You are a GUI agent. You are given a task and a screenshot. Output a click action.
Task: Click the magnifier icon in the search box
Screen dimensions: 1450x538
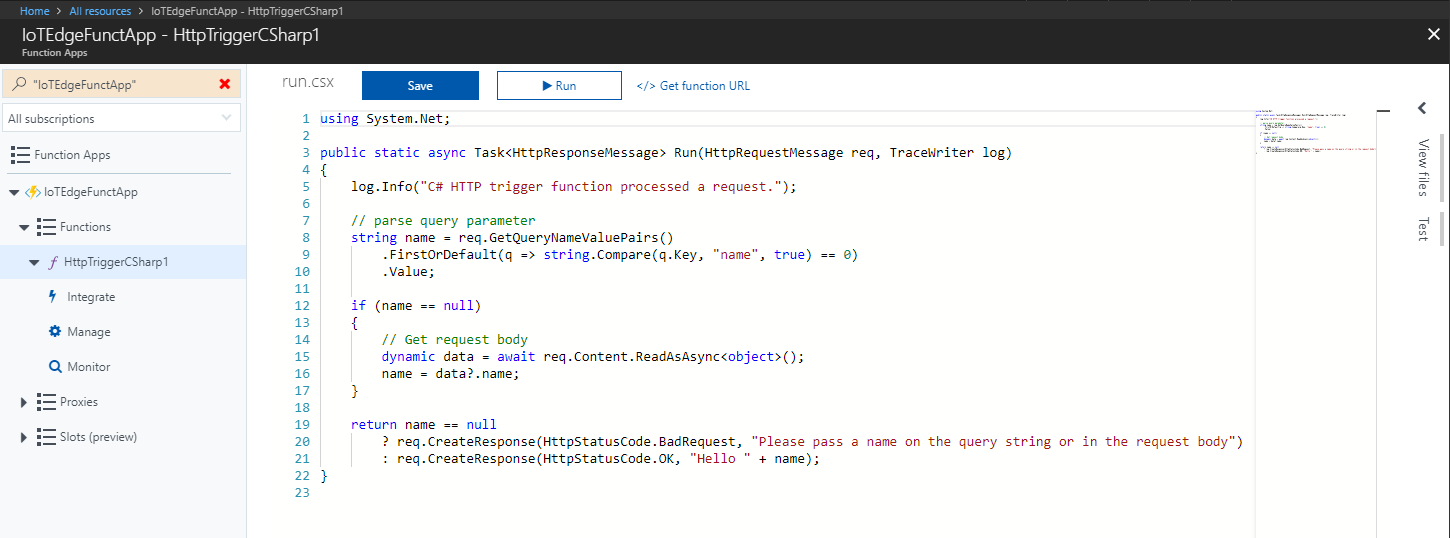[x=19, y=85]
